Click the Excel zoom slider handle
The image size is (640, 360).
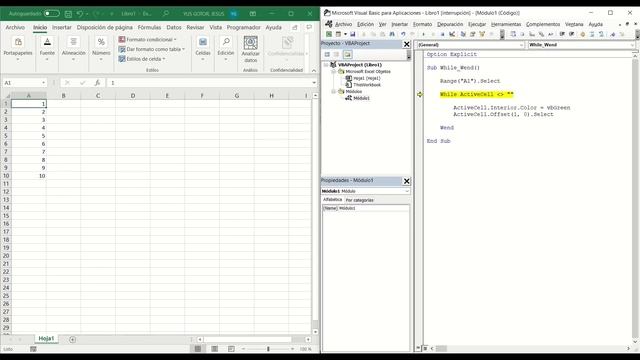(x=268, y=349)
